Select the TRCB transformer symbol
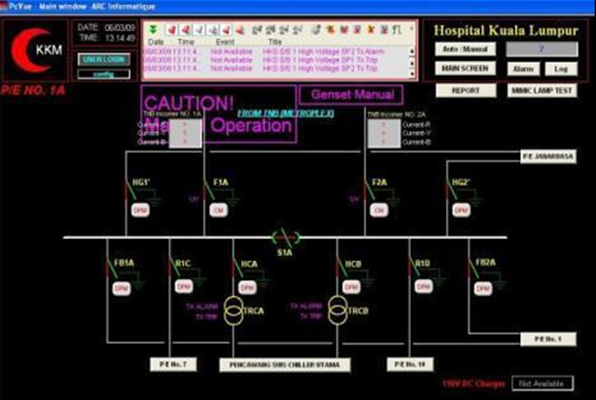The height and width of the screenshot is (400, 596). pos(338,311)
